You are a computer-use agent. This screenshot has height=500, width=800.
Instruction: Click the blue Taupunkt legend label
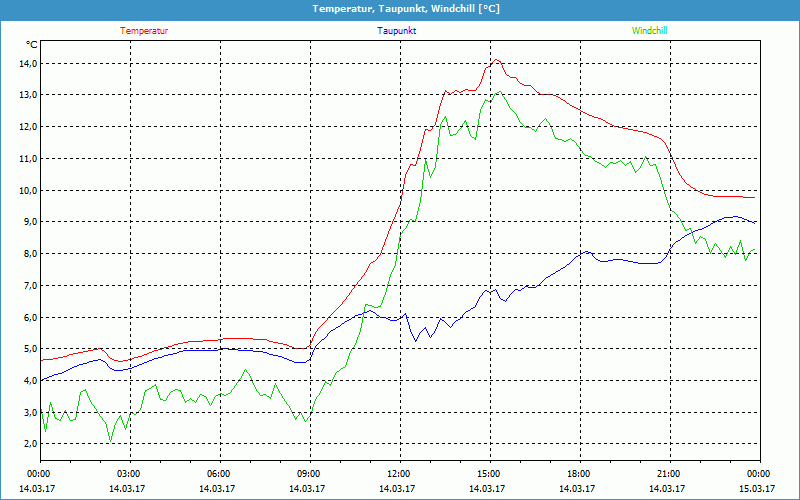[x=396, y=31]
